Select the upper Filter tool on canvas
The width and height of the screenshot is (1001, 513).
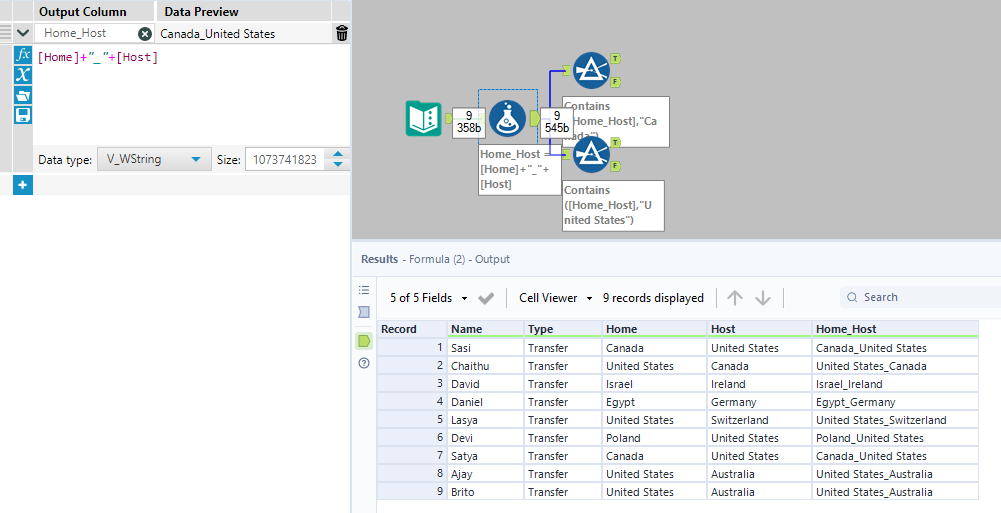point(591,70)
